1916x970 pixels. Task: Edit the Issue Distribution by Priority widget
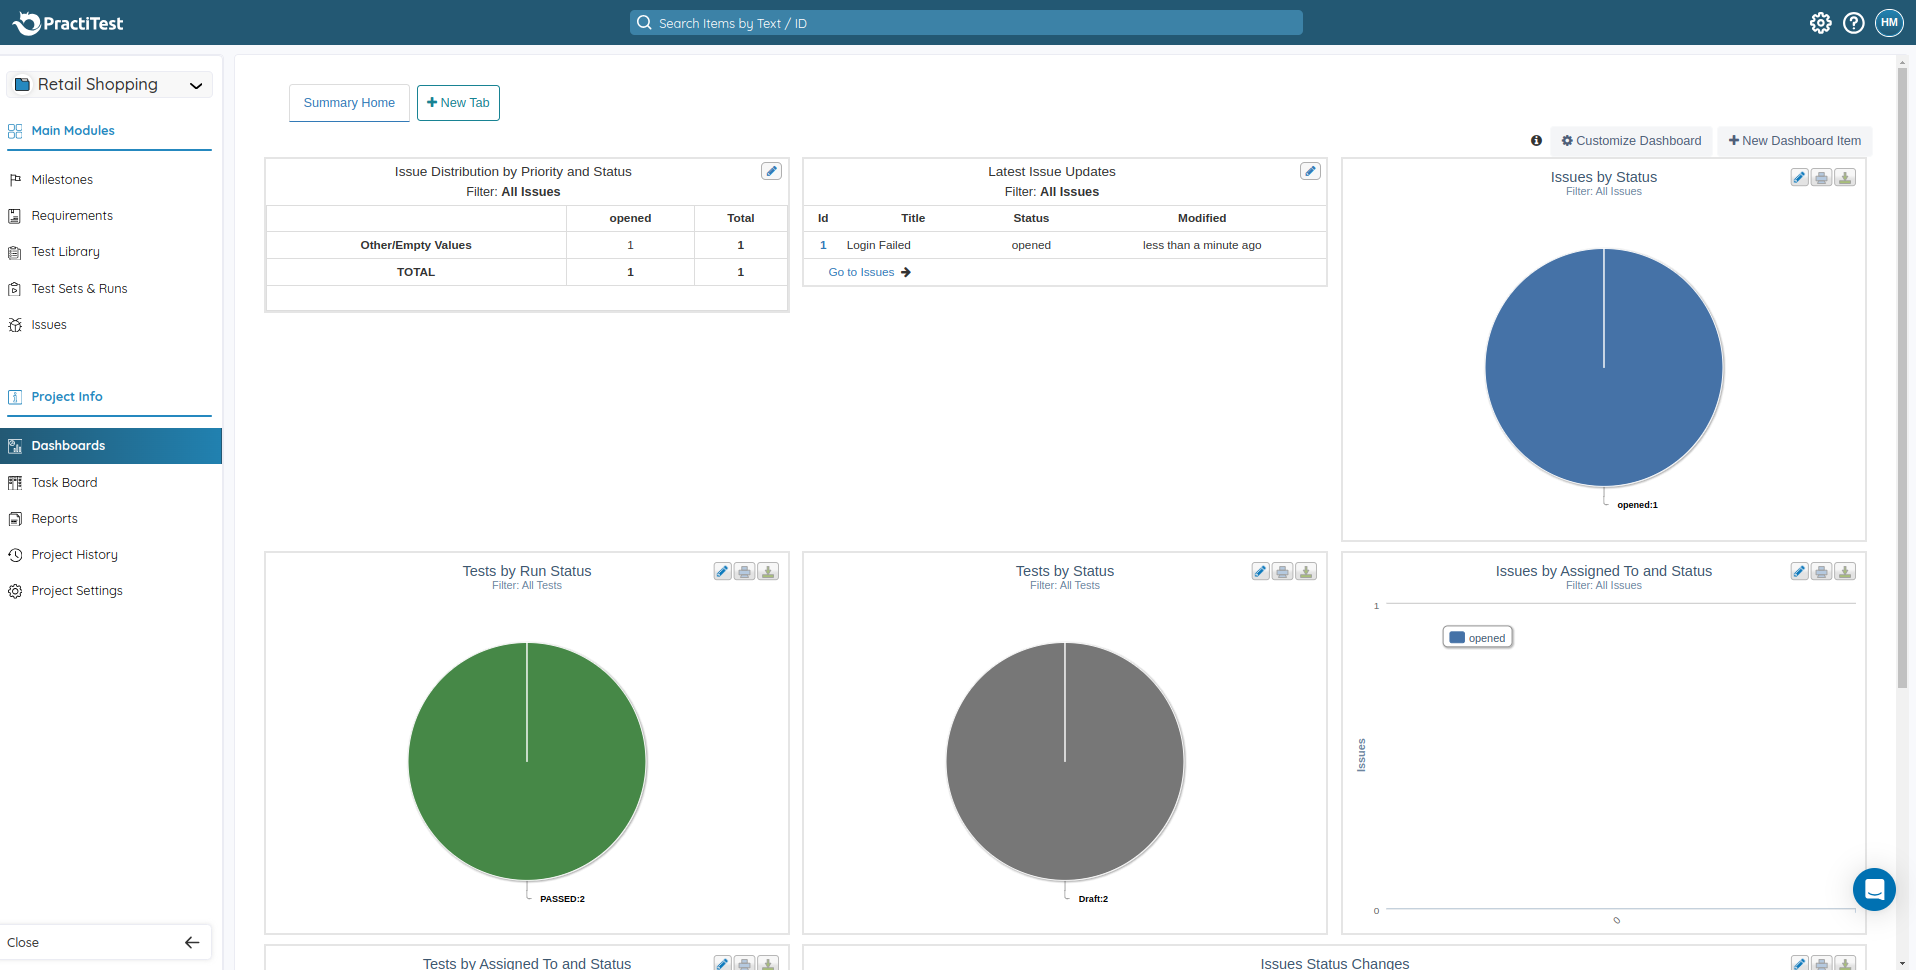pyautogui.click(x=771, y=171)
